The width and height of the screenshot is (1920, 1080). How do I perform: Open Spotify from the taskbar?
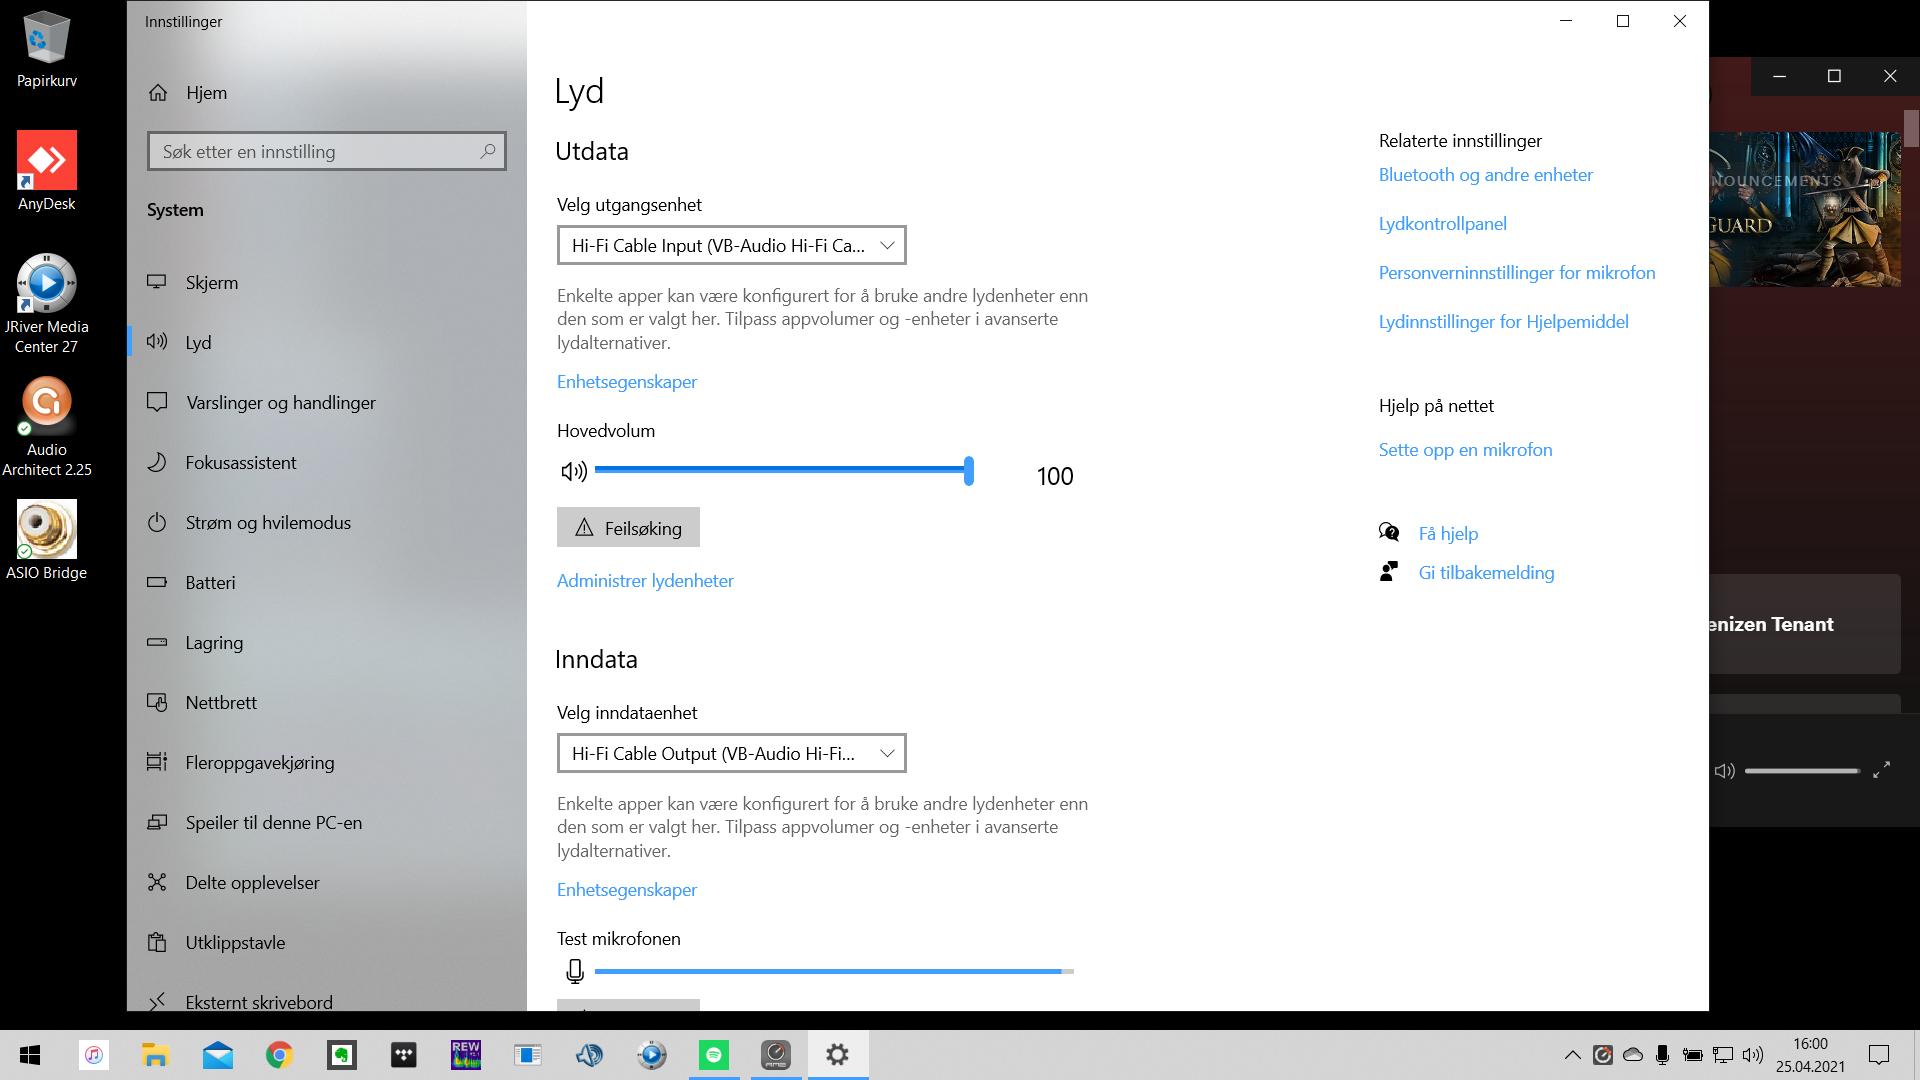(x=714, y=1055)
